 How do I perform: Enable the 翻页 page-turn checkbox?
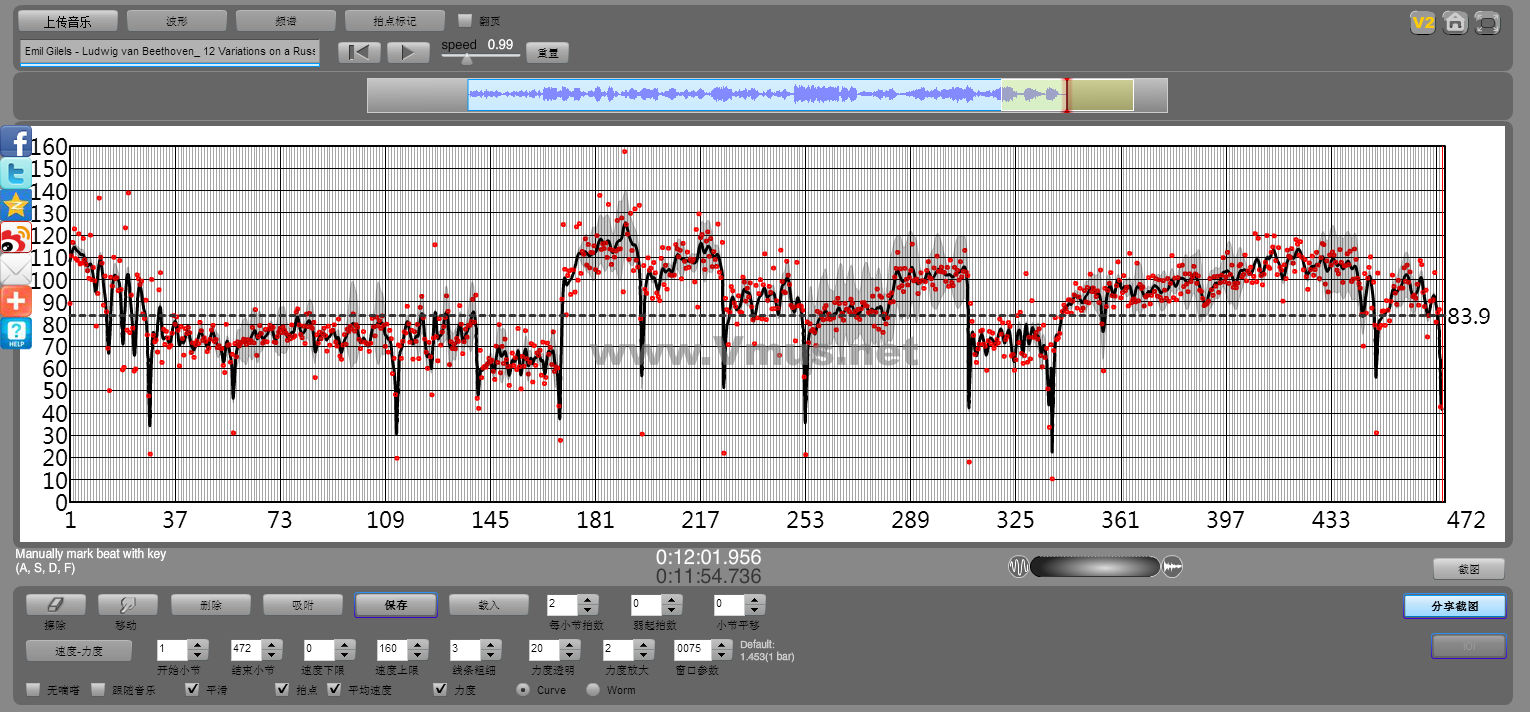[x=465, y=20]
